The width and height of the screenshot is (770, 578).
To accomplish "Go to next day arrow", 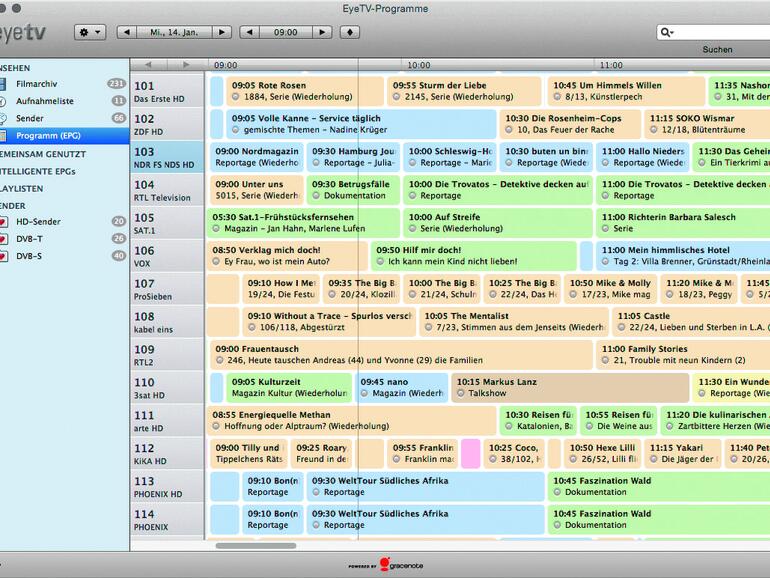I will click(x=222, y=32).
